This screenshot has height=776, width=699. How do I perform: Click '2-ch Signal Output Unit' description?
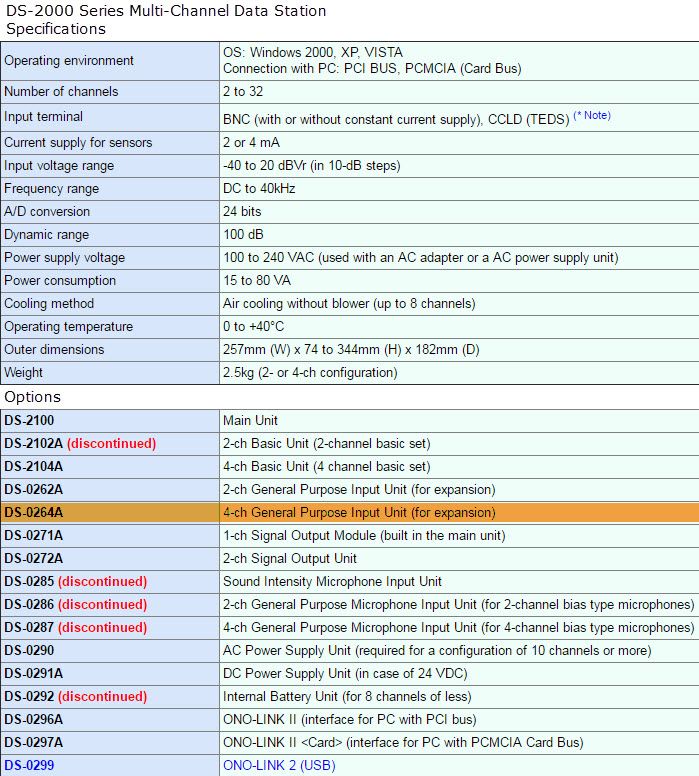(x=290, y=558)
